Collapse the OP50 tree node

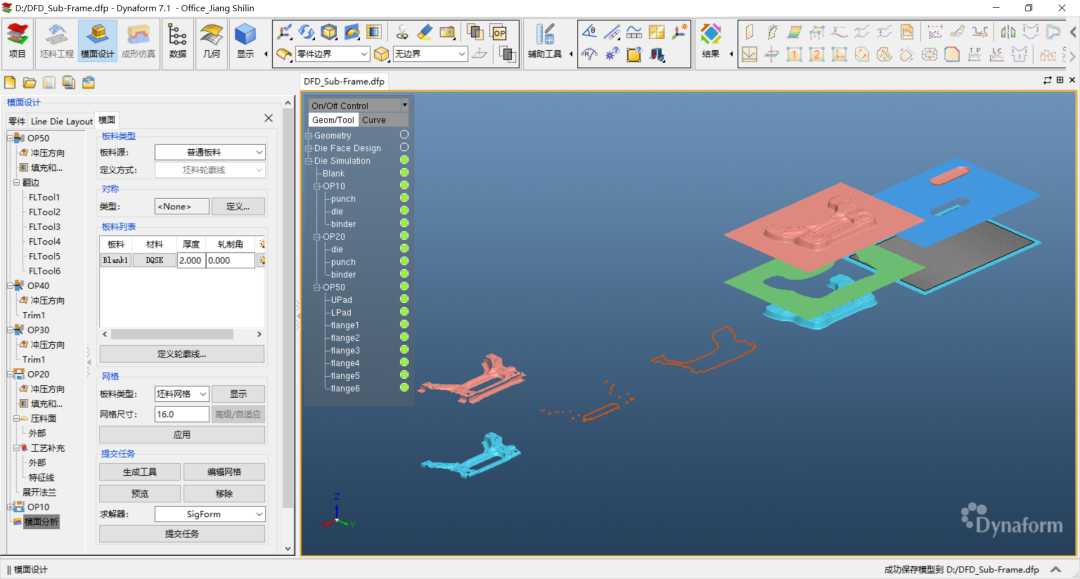11,138
